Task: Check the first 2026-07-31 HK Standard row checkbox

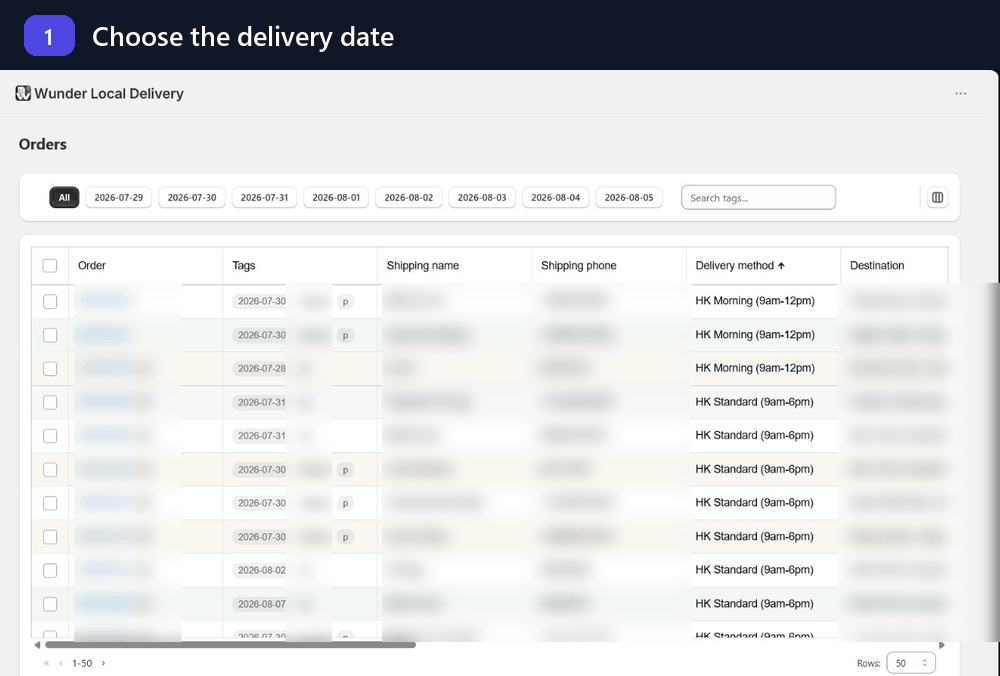Action: click(x=50, y=402)
